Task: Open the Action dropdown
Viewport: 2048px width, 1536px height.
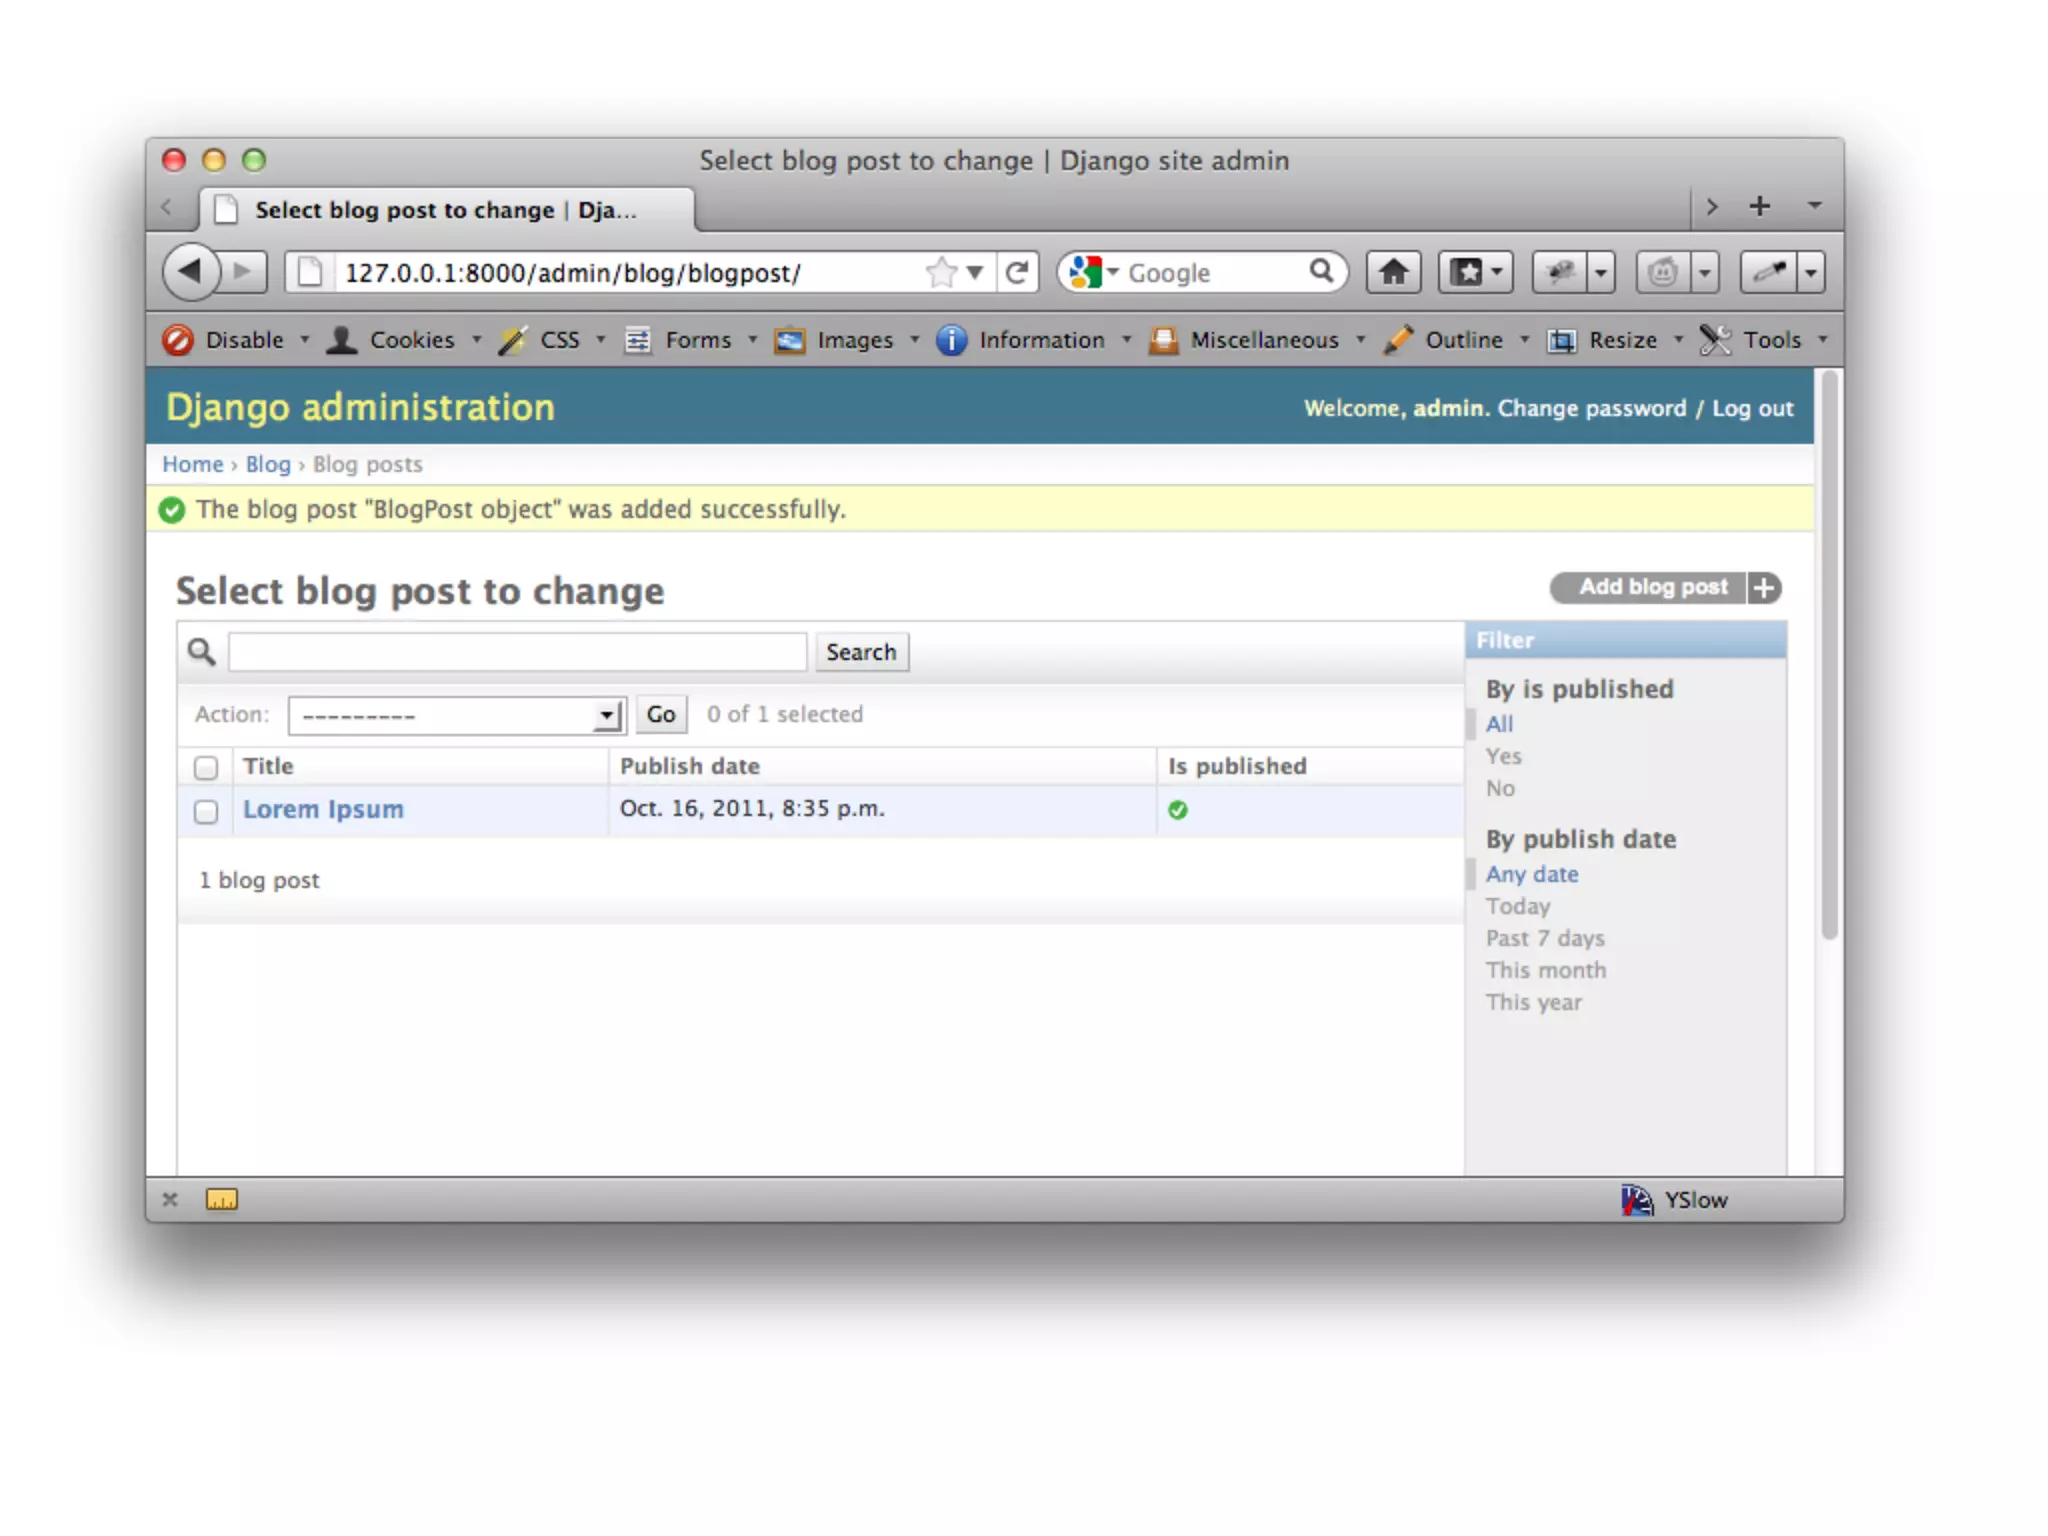Action: 456,716
